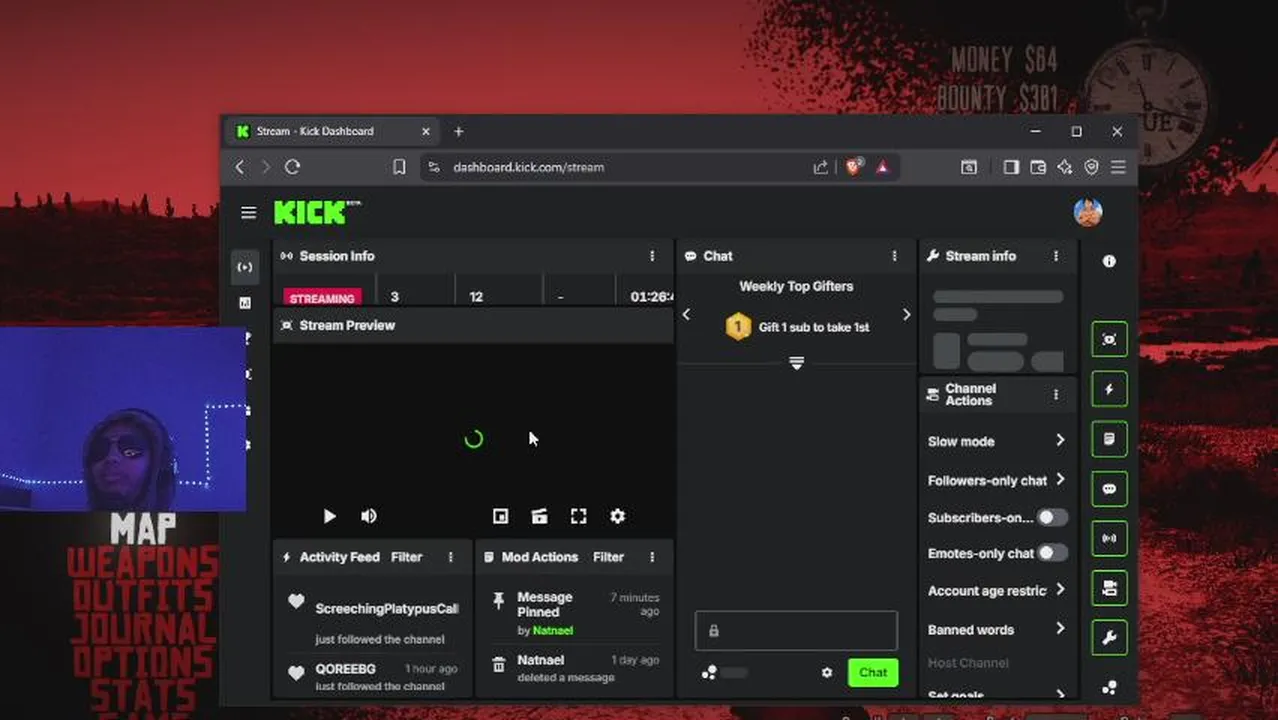The image size is (1278, 720).
Task: Open the Activity Feed Filter
Action: [x=406, y=557]
